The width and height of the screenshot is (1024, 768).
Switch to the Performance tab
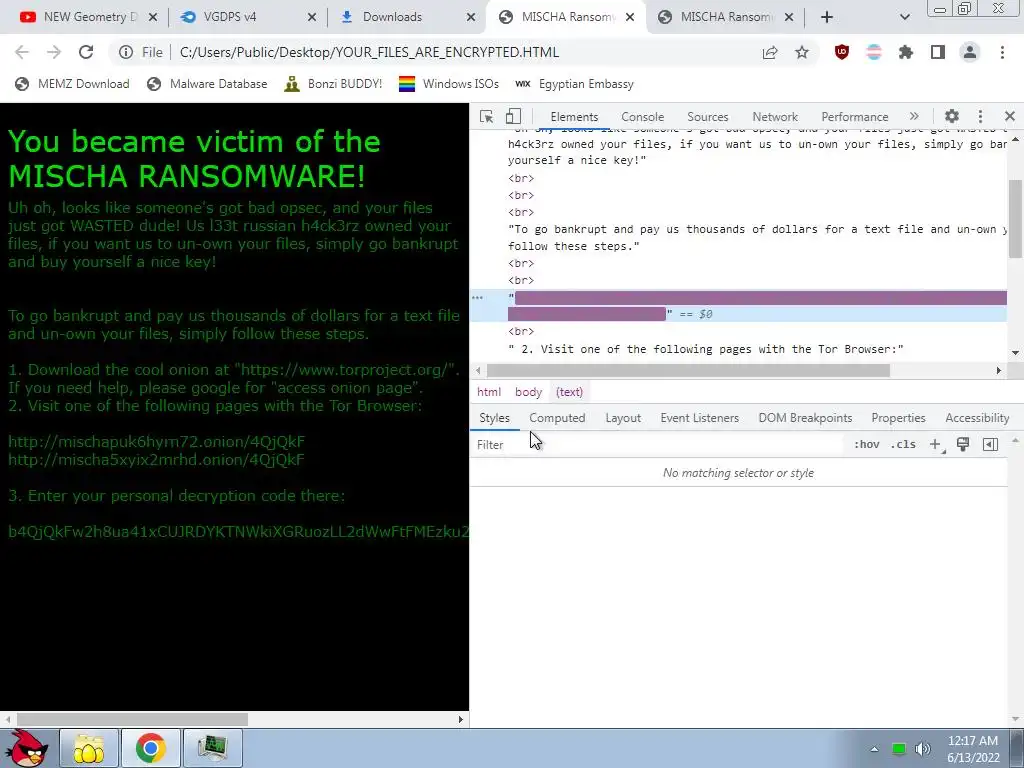(854, 117)
